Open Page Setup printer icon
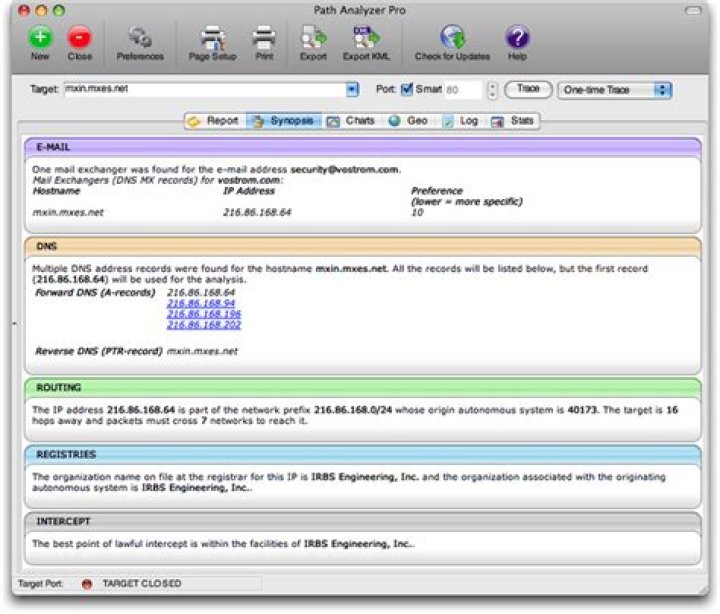720x614 pixels. 213,38
